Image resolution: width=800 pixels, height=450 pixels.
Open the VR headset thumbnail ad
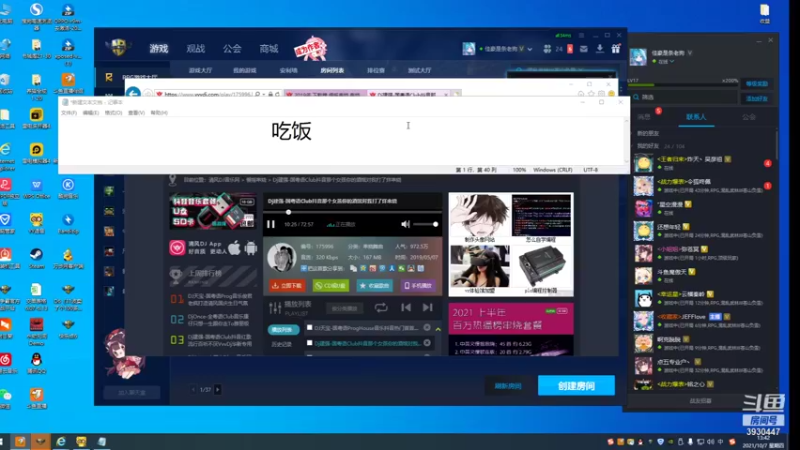point(480,266)
